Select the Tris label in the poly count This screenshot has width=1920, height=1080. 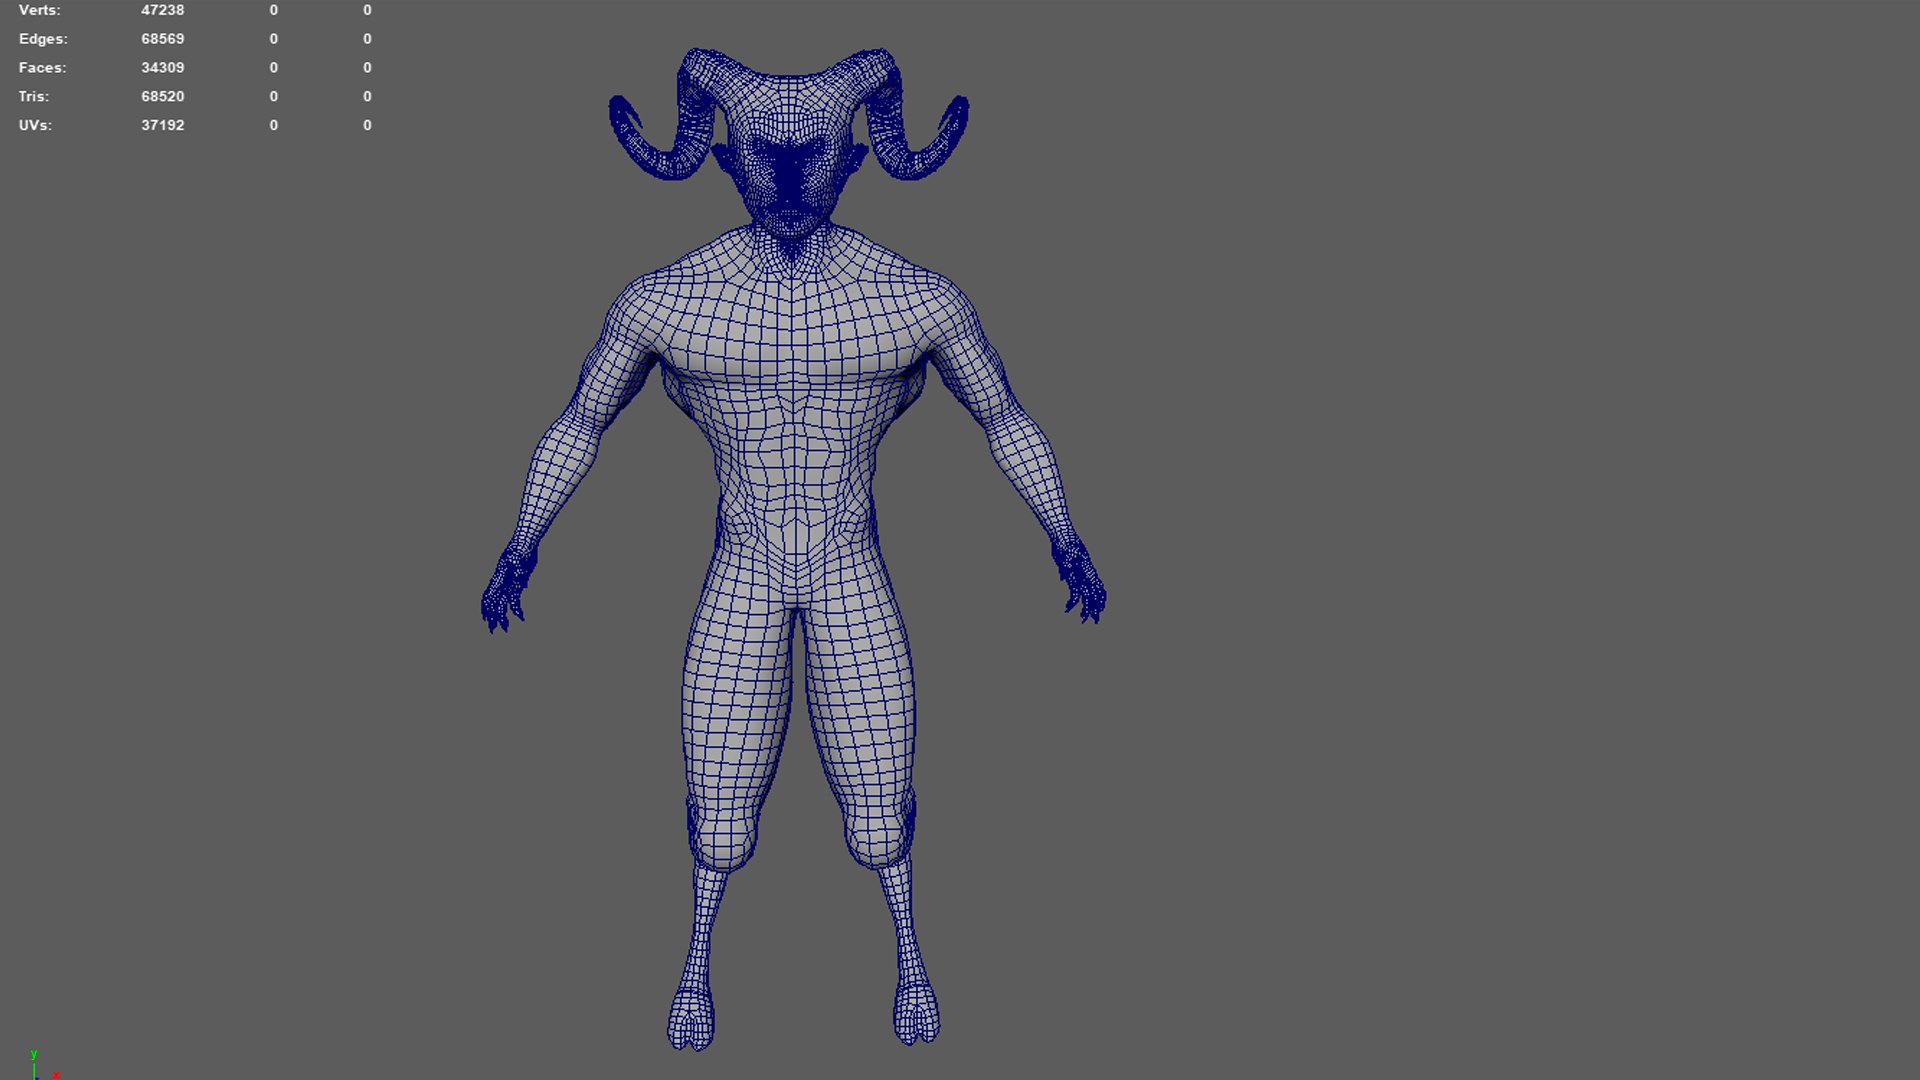coord(33,97)
